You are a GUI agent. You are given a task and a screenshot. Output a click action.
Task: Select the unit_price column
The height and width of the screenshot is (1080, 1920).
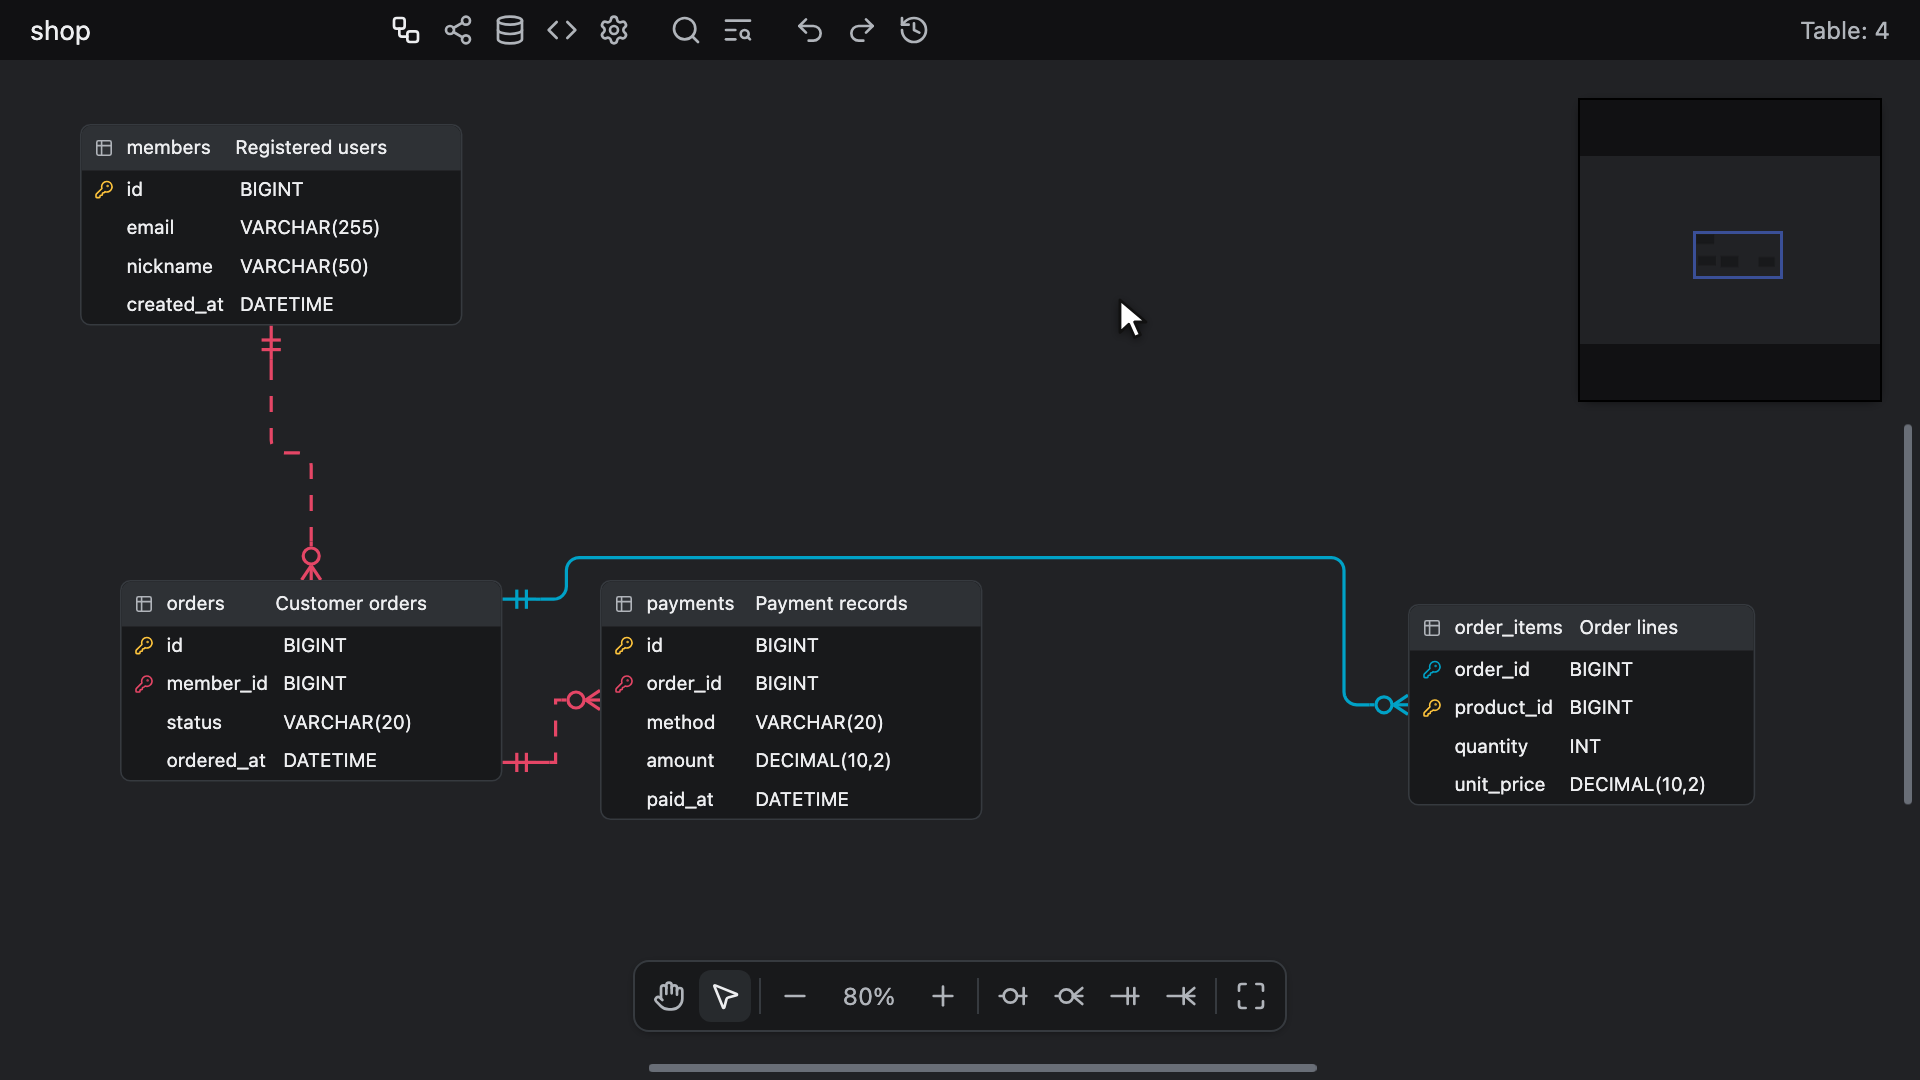pos(1499,785)
